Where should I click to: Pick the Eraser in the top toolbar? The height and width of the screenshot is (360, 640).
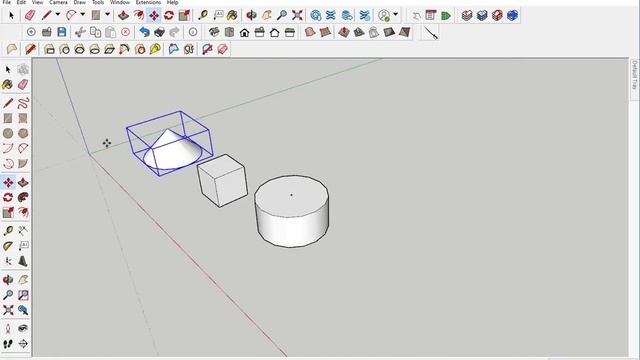point(30,16)
